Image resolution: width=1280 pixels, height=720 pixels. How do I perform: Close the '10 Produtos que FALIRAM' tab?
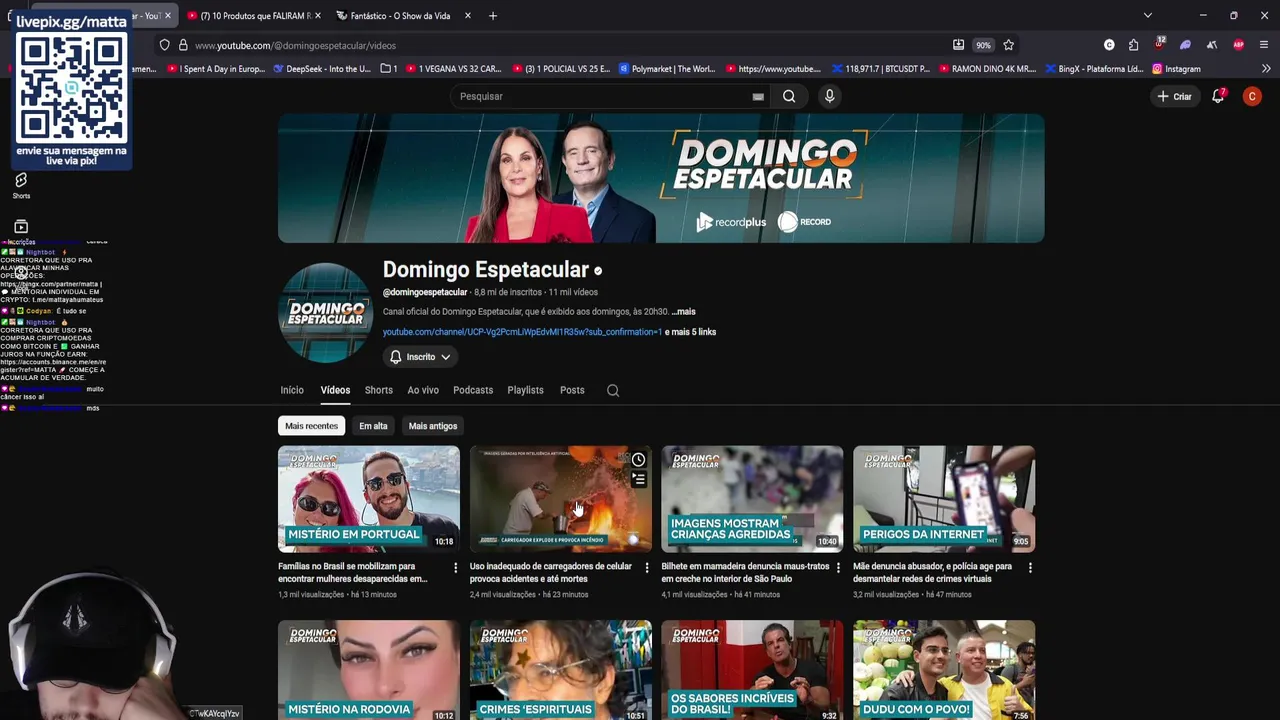318,16
